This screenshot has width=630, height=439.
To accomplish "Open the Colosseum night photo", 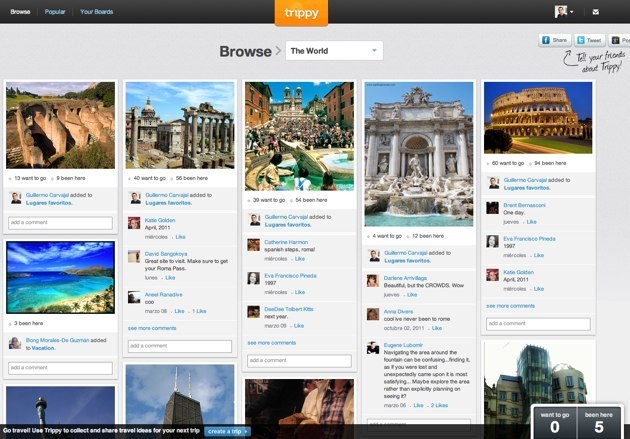I will 538,118.
